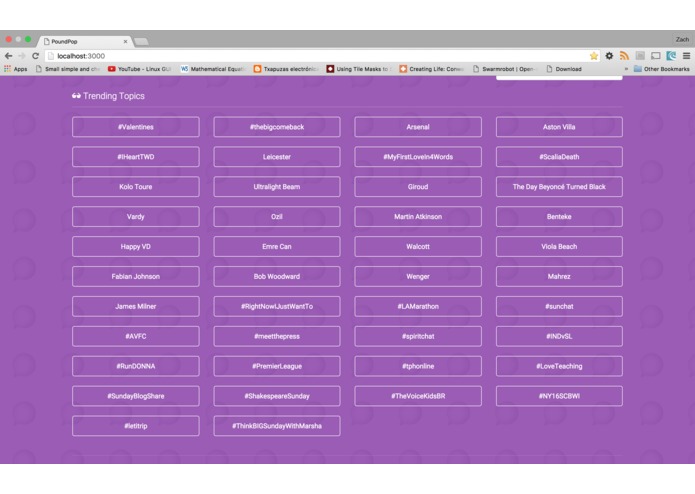Screen dimensions: 695x494
Task: Select the Viola Beach topic
Action: pos(559,246)
